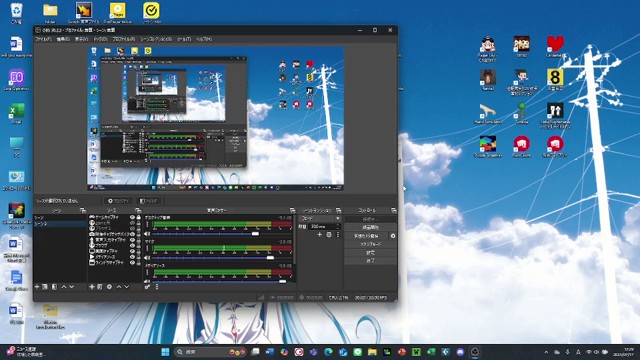This screenshot has height=360, width=640.
Task: Move source up with the up arrow
Action: [119, 287]
